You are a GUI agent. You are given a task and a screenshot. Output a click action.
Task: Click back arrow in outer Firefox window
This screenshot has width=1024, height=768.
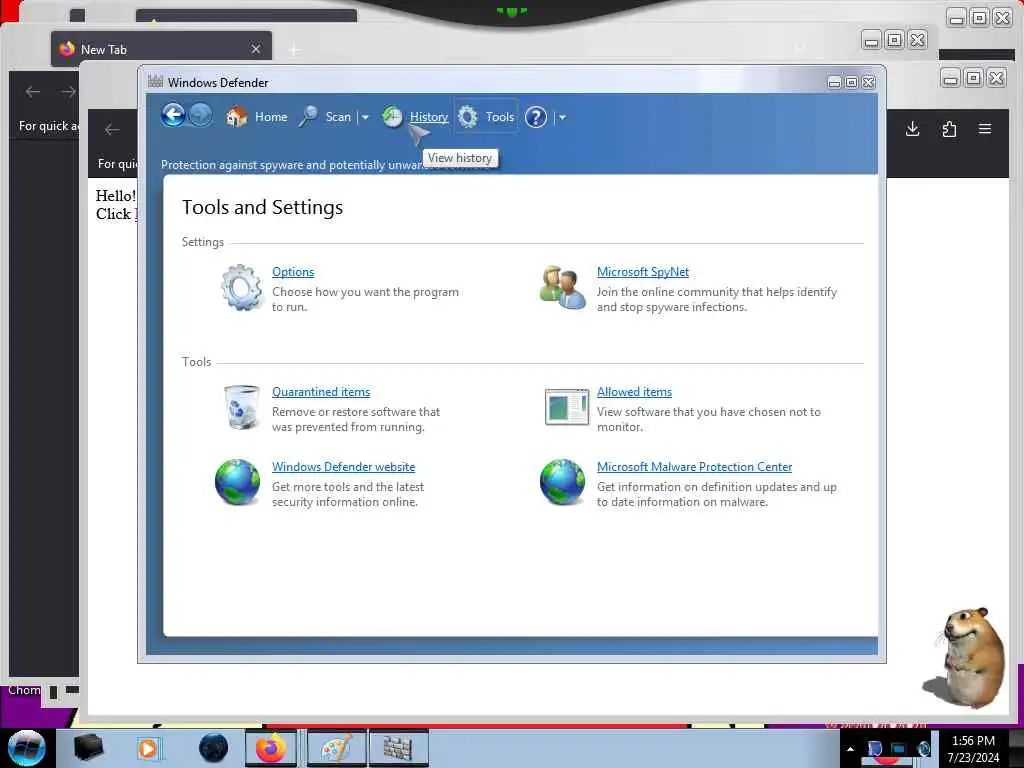click(33, 91)
